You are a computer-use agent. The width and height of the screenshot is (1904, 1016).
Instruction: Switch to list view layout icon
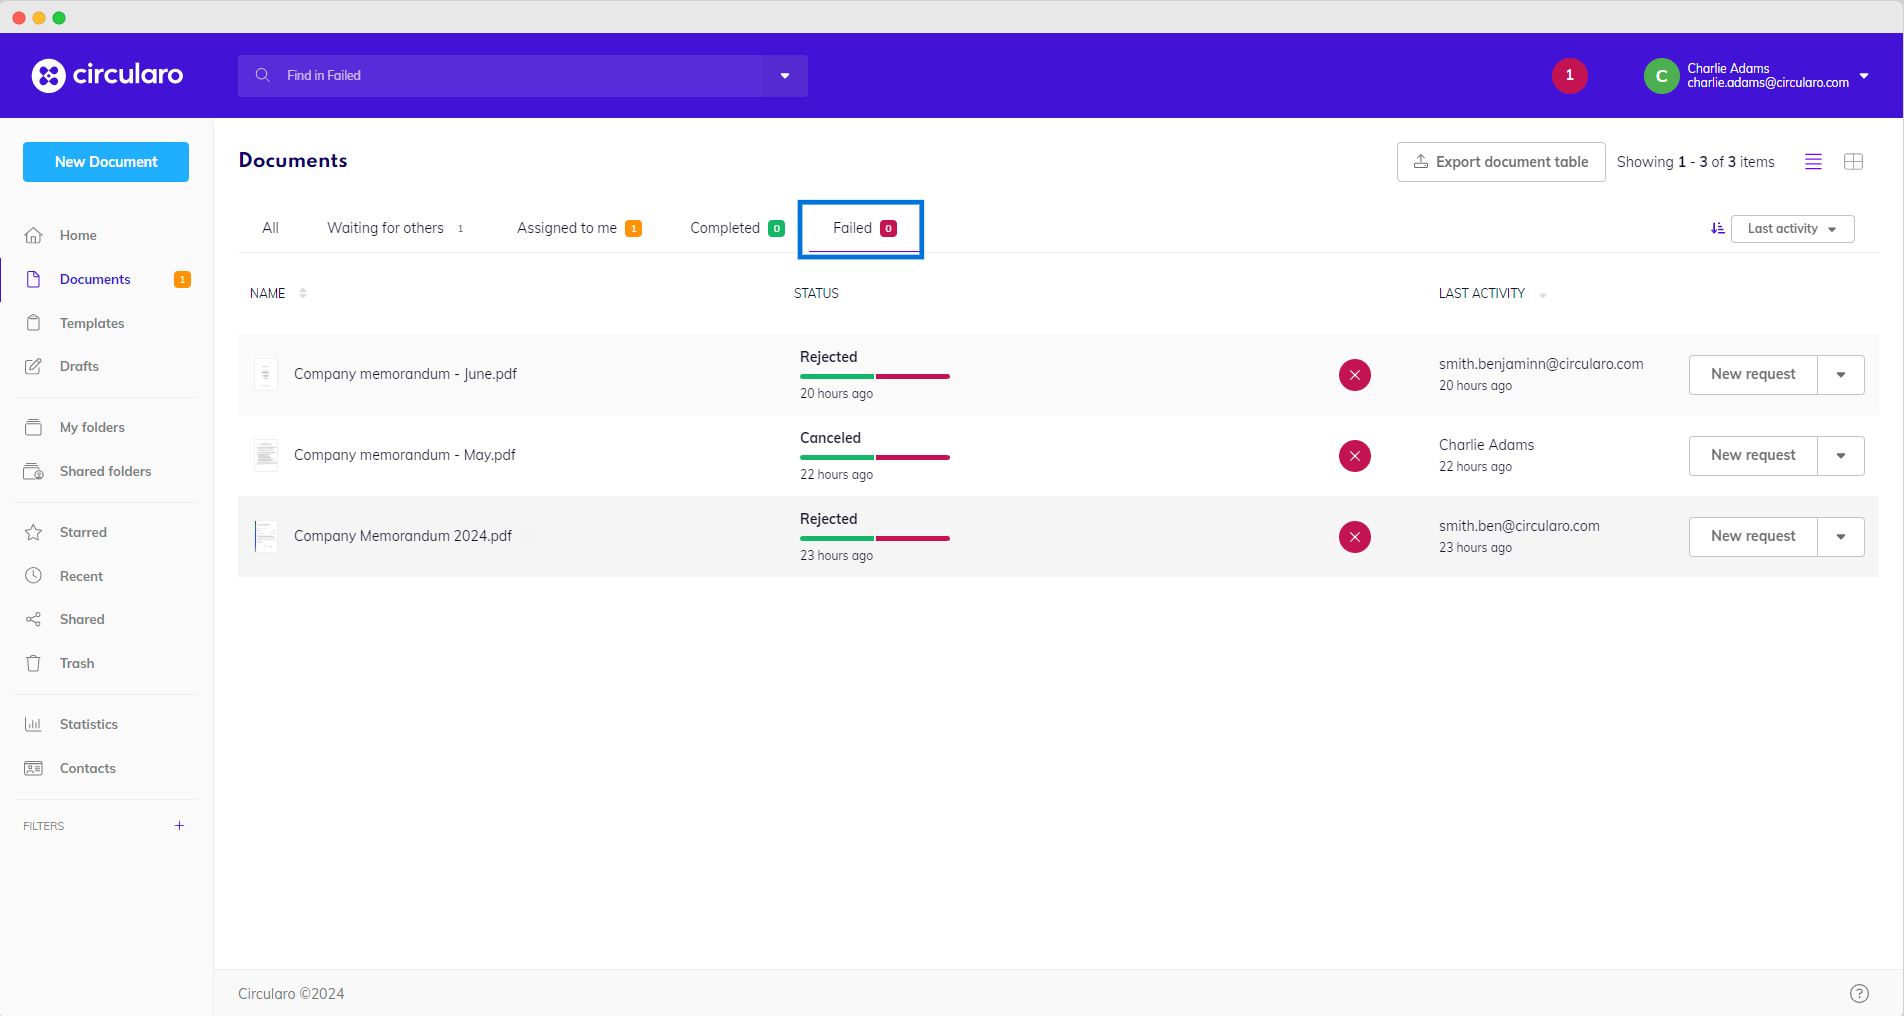(x=1813, y=162)
